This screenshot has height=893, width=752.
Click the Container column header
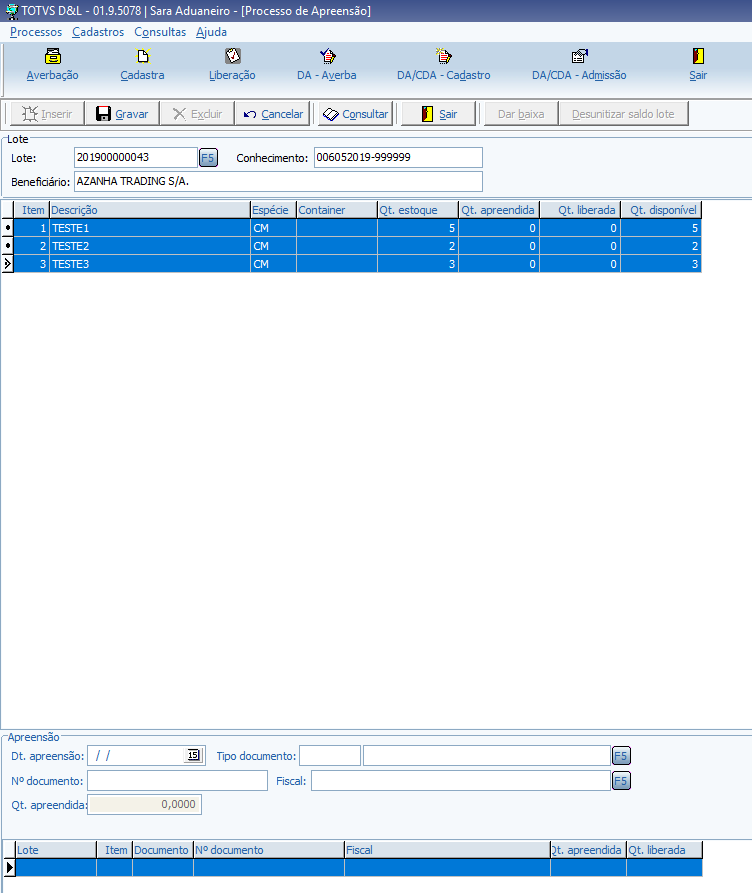(x=337, y=210)
